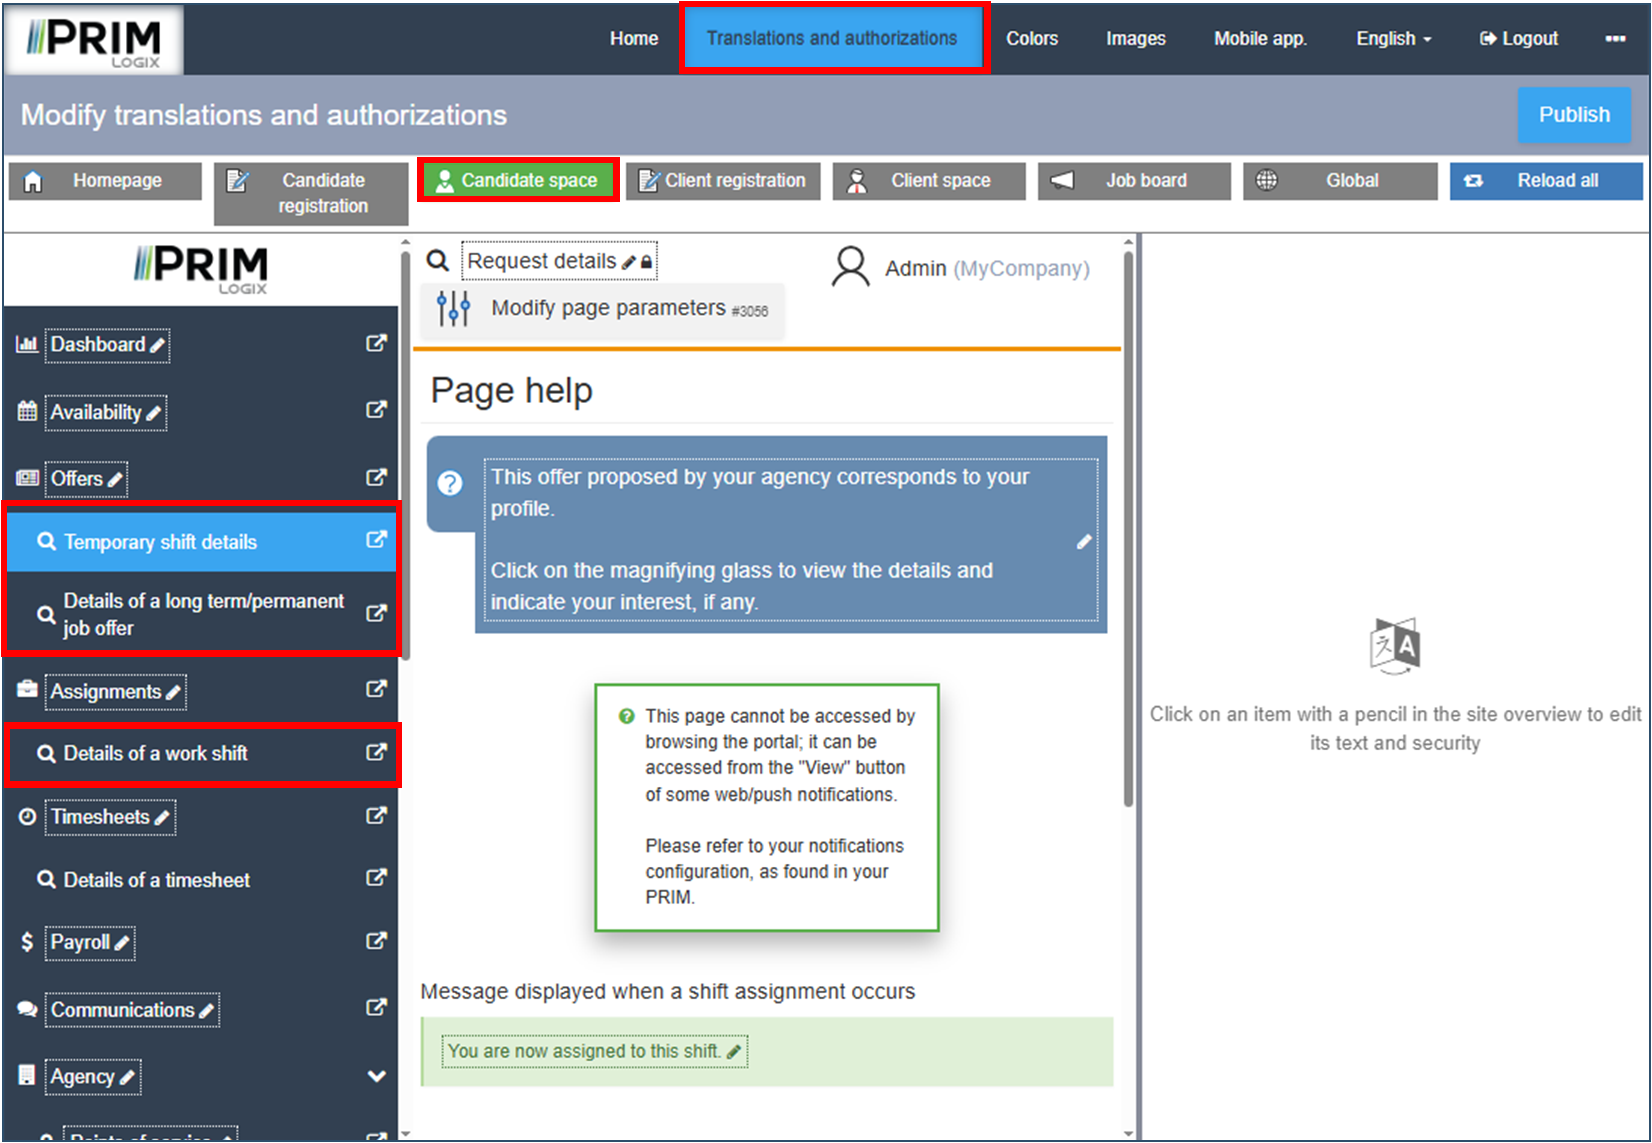
Task: Click the pencil icon beside Request details
Action: 629,262
